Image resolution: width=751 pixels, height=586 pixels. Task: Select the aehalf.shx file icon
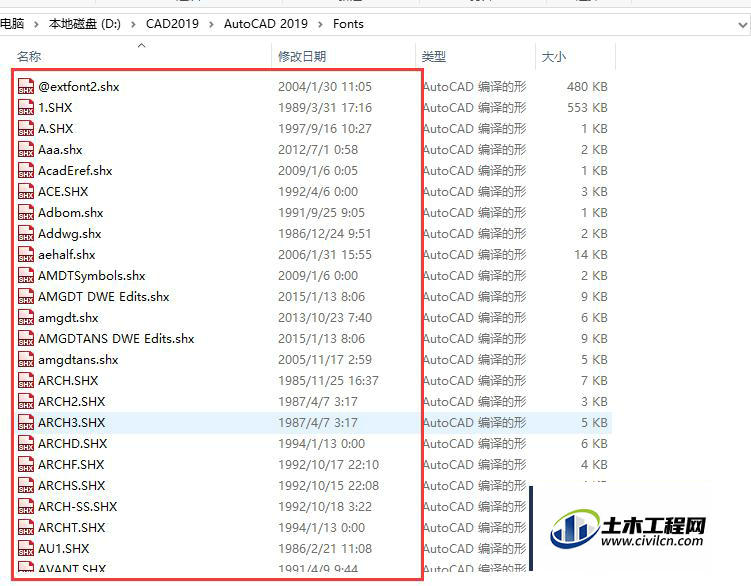26,254
